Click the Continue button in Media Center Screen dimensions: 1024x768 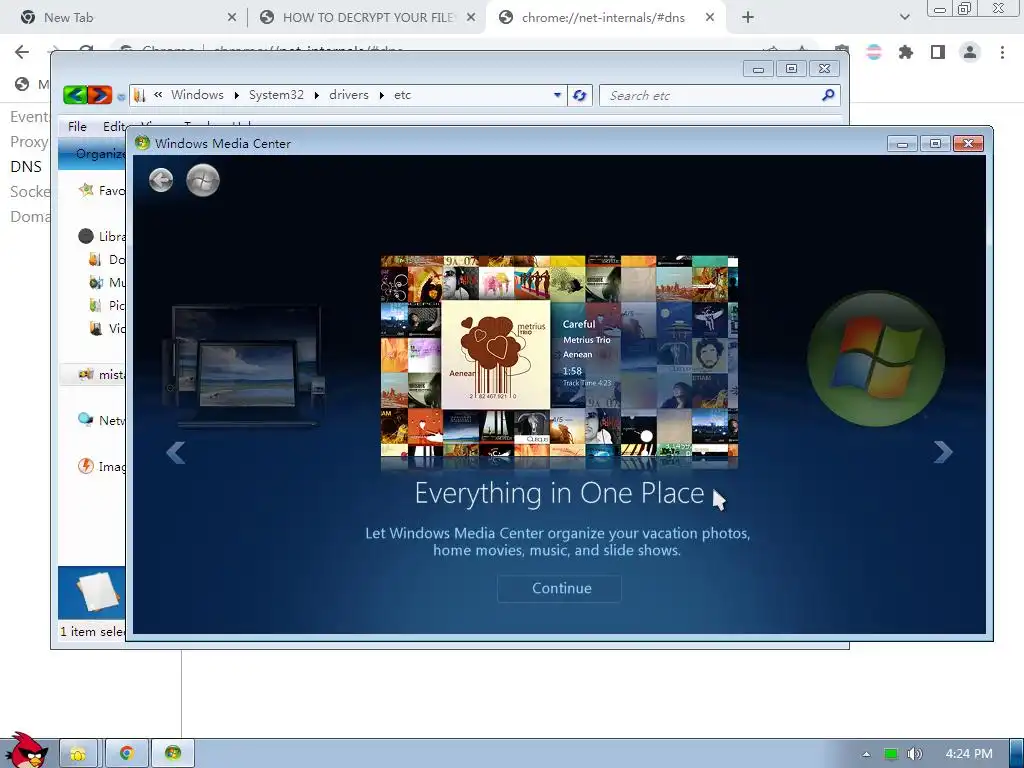(x=559, y=588)
